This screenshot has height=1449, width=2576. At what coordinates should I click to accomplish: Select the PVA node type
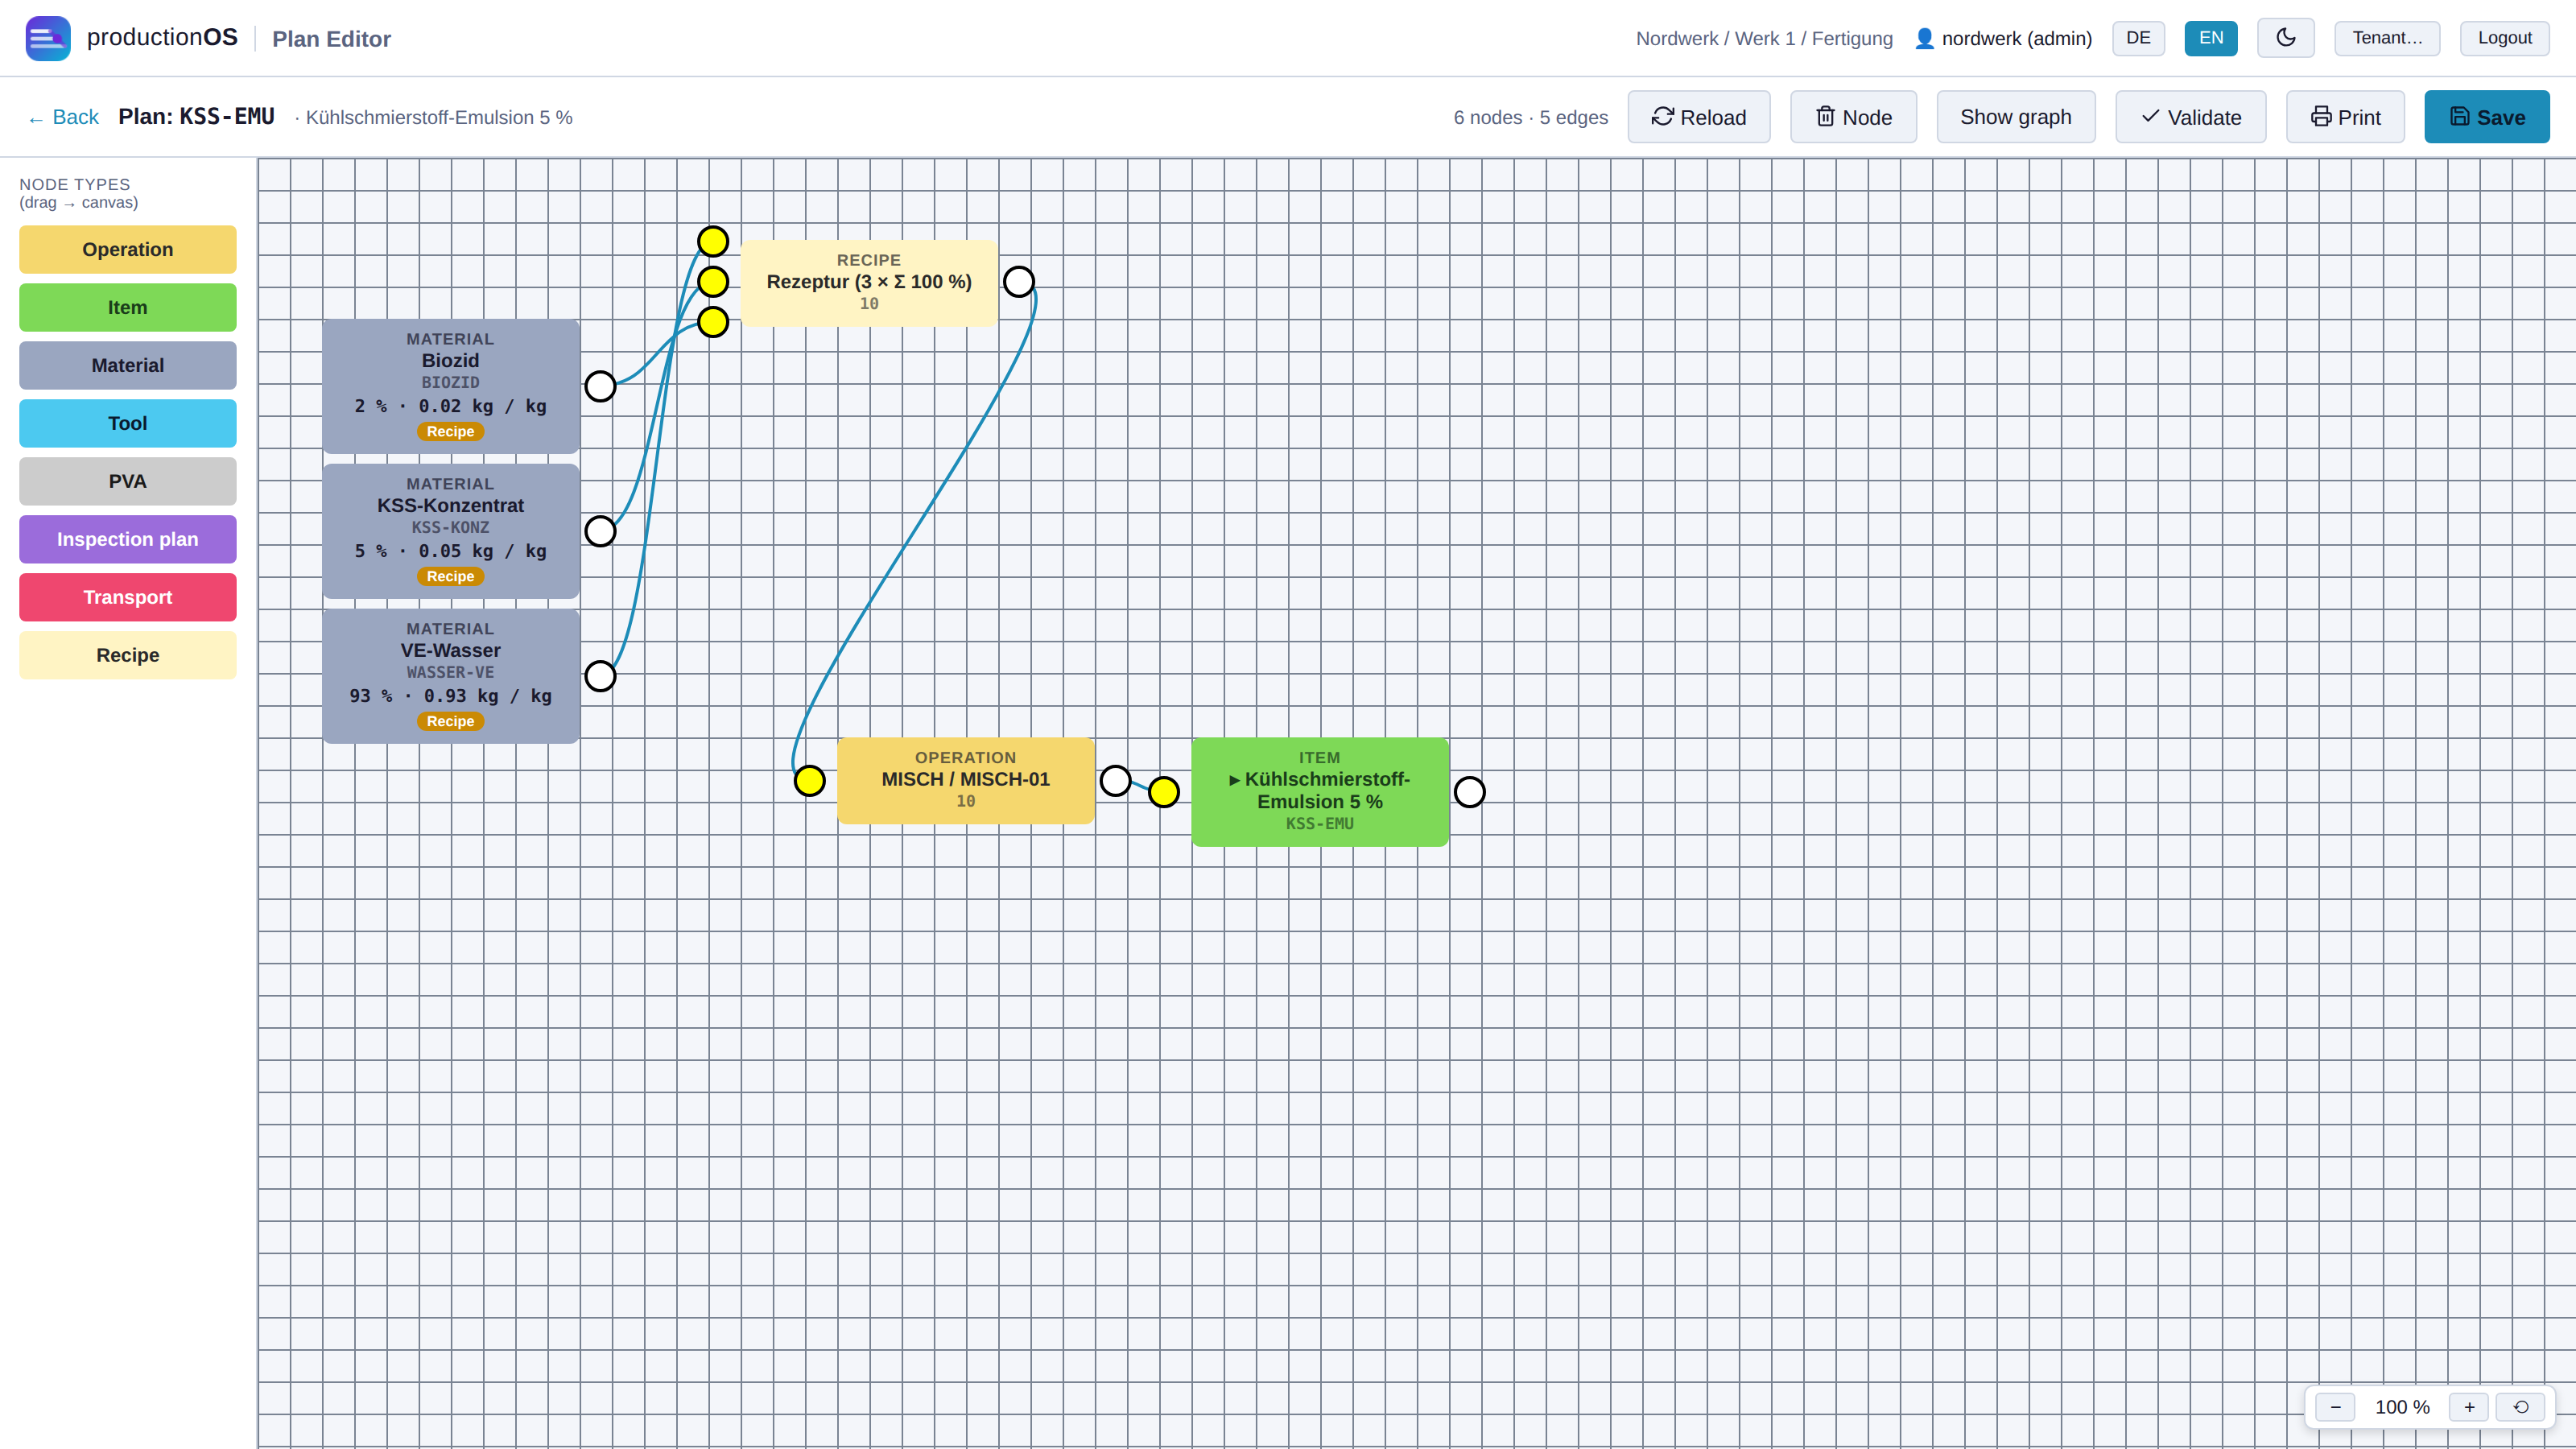tap(128, 481)
